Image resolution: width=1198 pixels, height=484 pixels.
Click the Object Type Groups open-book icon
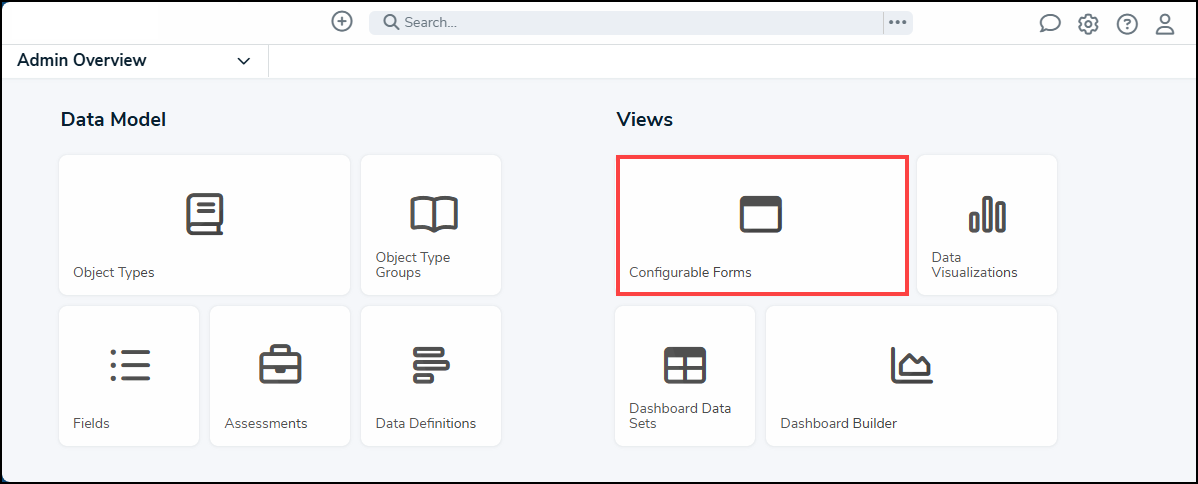point(433,214)
